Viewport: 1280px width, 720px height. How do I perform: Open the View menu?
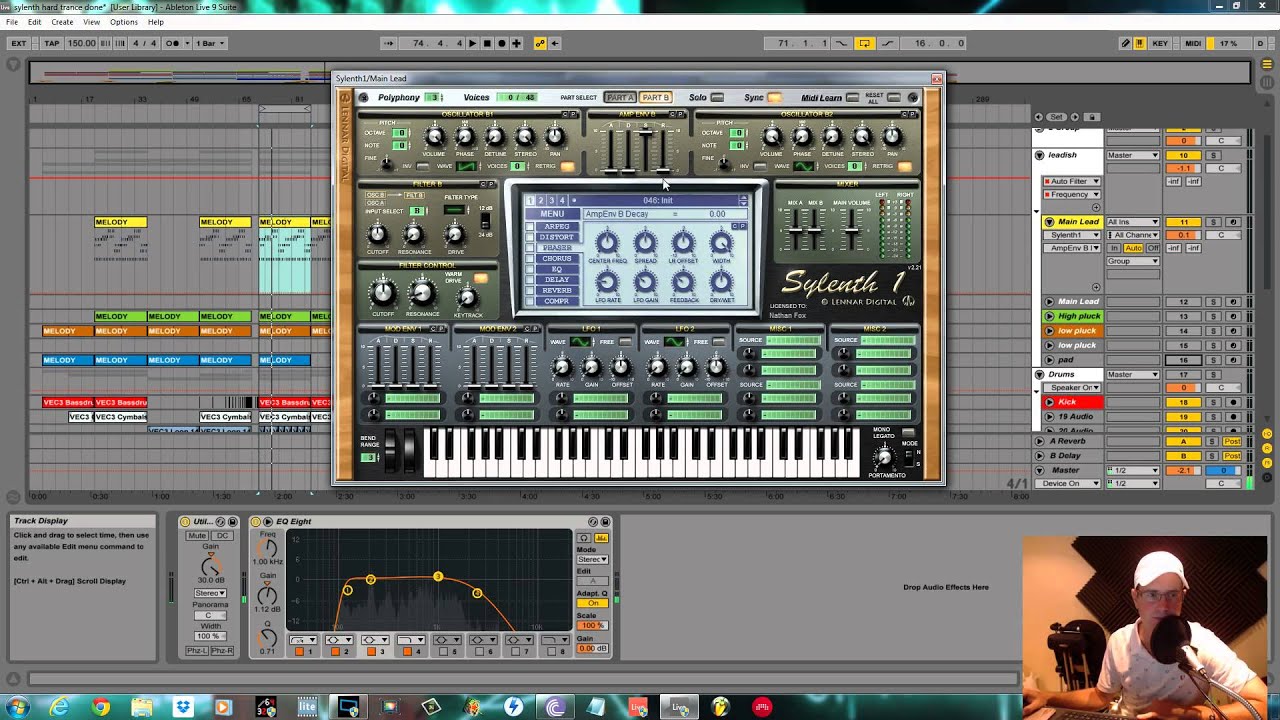(x=91, y=22)
